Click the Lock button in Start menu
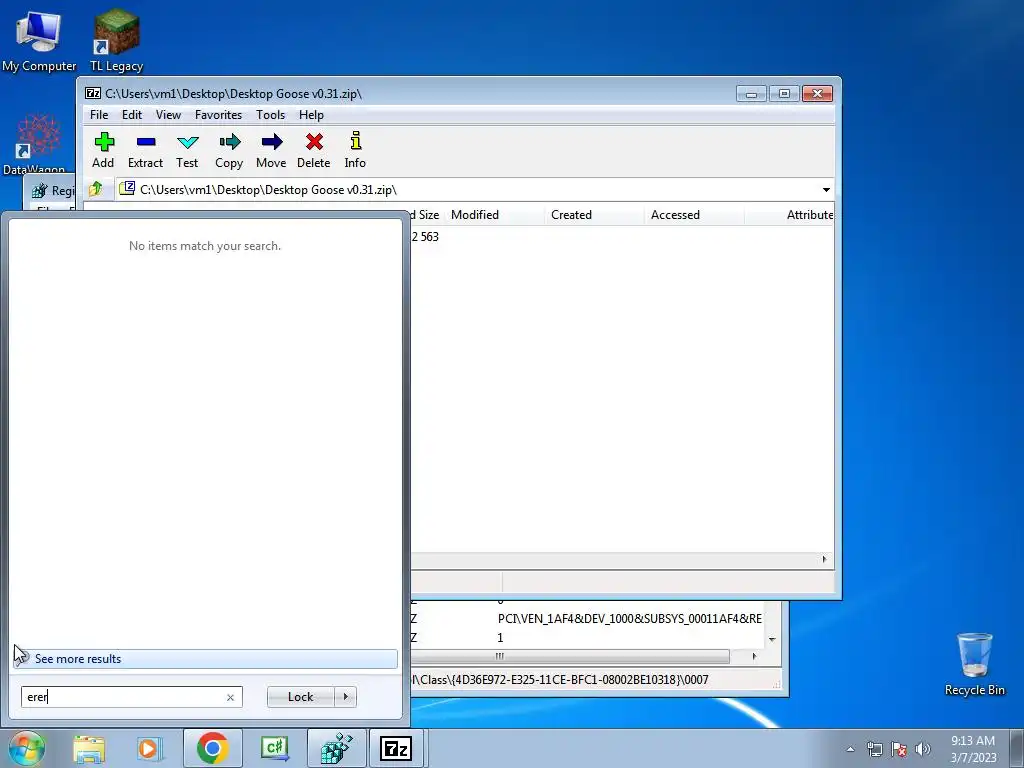This screenshot has width=1024, height=768. pos(300,697)
